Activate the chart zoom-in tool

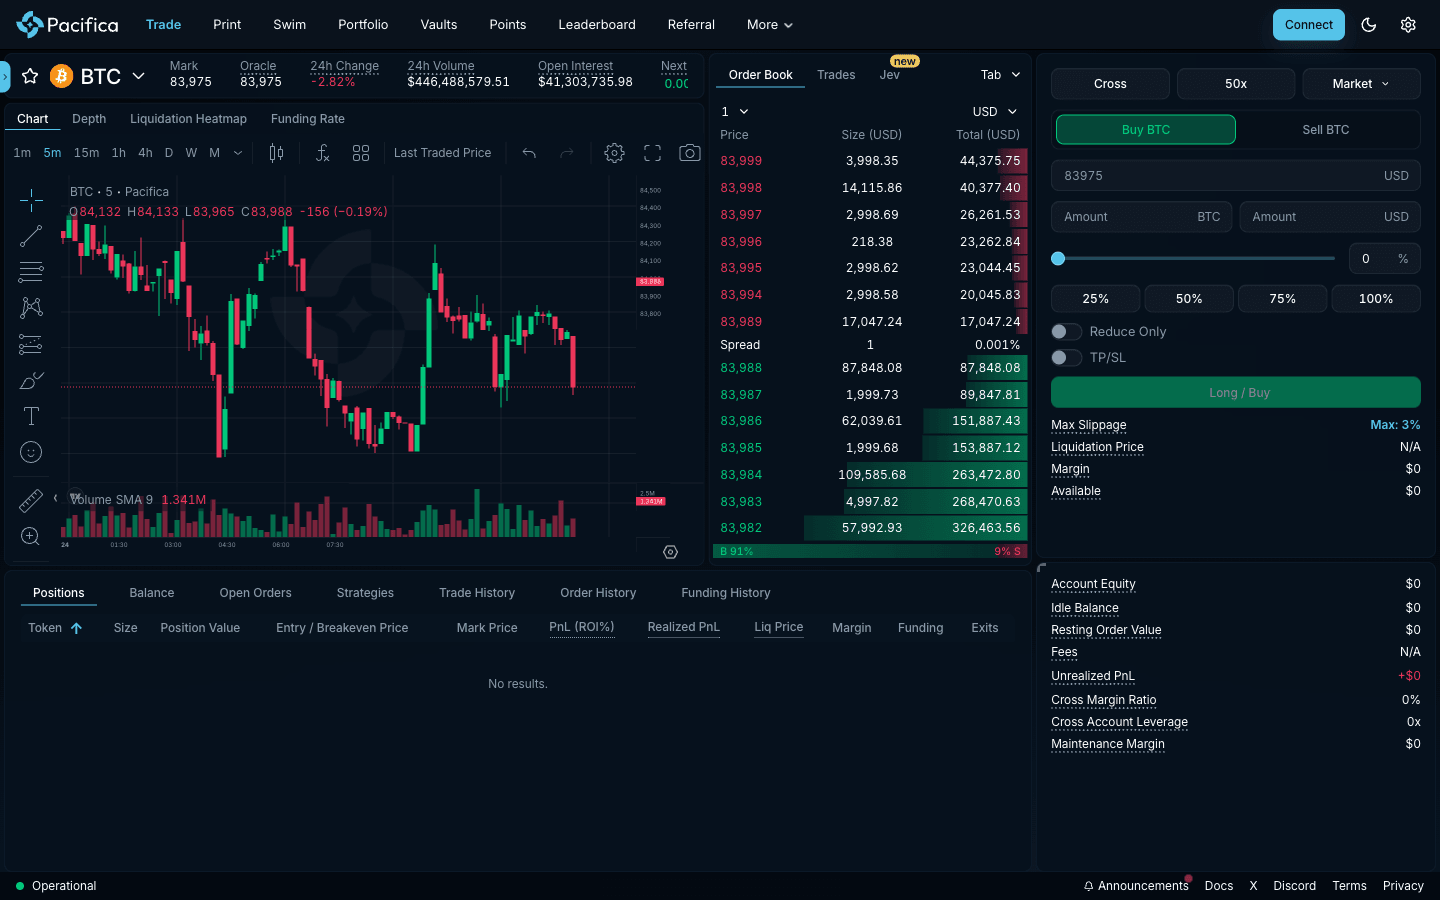(31, 536)
